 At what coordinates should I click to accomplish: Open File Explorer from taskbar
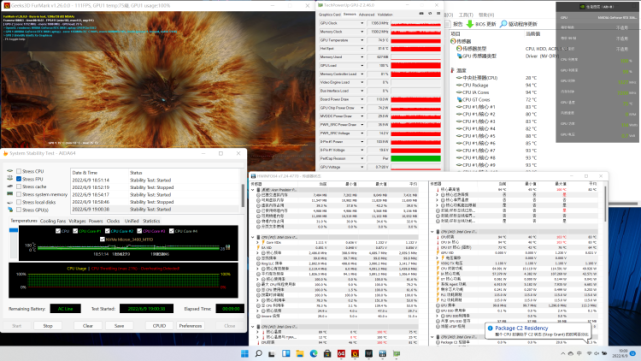(x=300, y=354)
